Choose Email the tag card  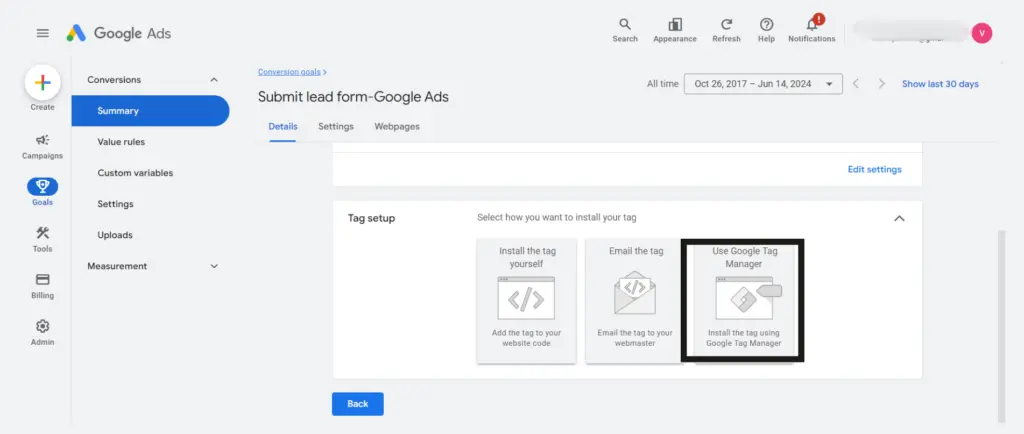[635, 300]
